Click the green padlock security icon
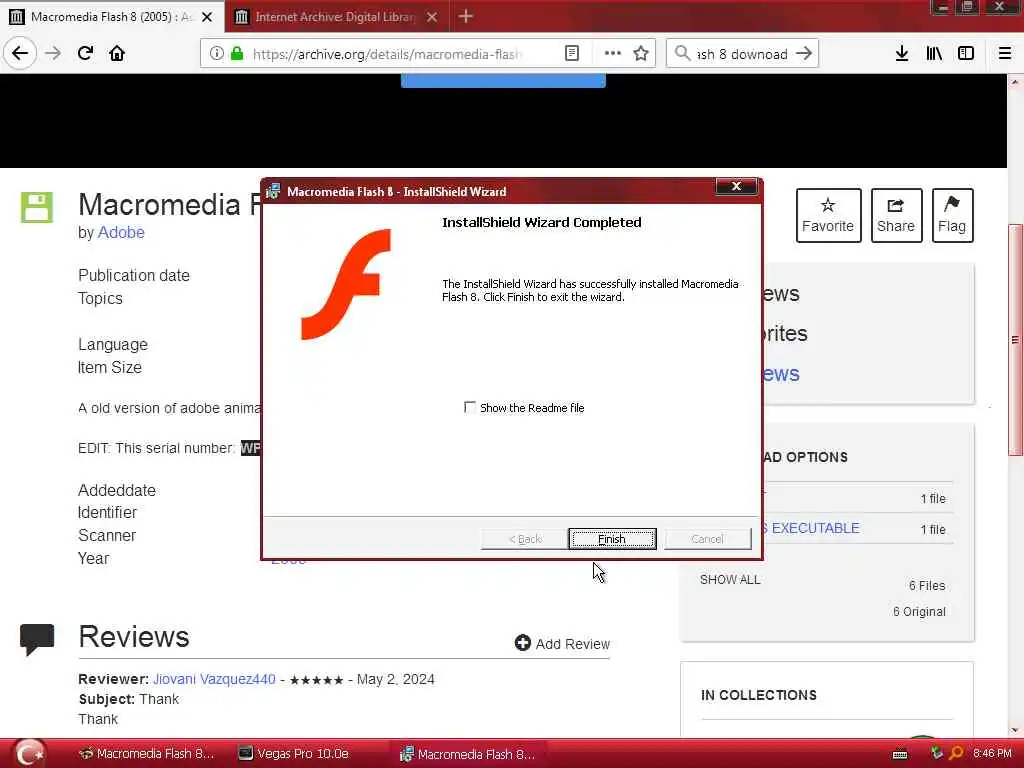The width and height of the screenshot is (1024, 768). (237, 54)
